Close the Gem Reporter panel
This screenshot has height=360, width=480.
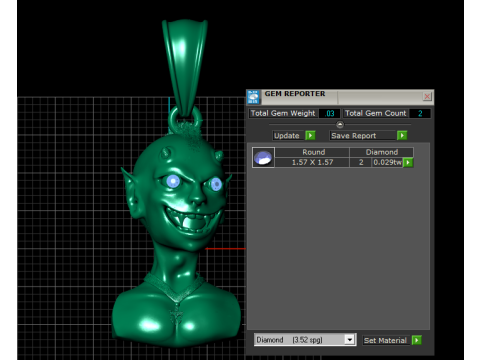(427, 97)
